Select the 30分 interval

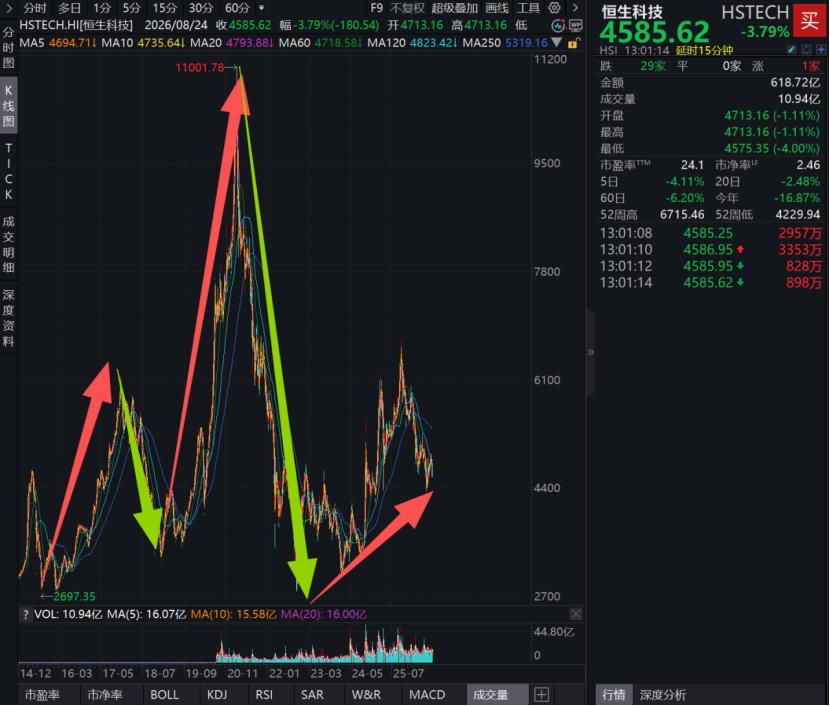pos(201,8)
